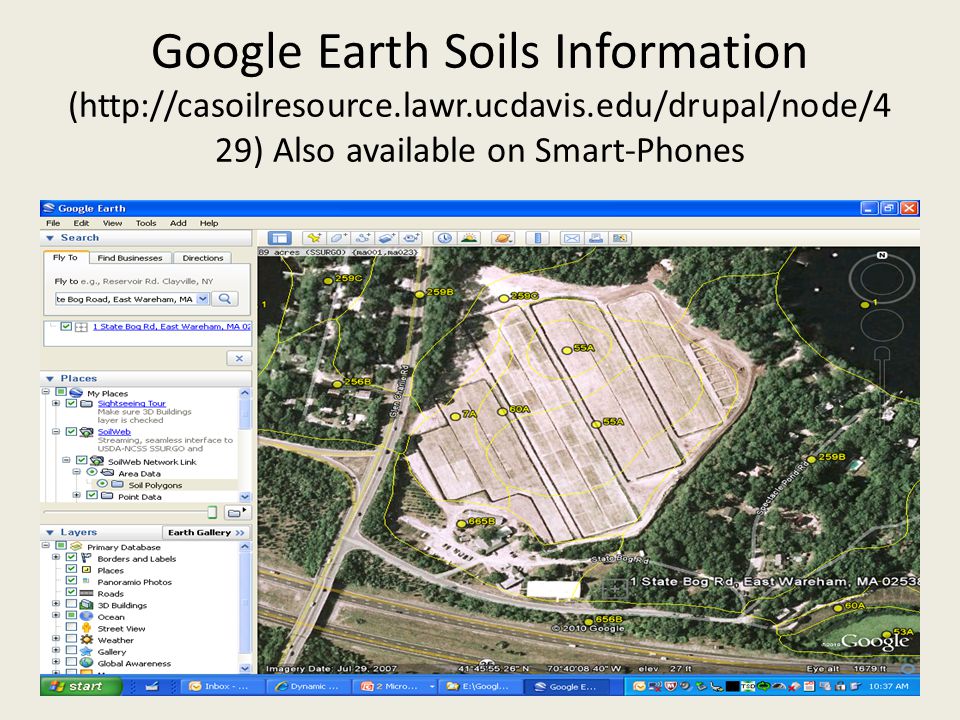The width and height of the screenshot is (960, 720).
Task: Expand the Sightseeing Tour tree node
Action: tap(56, 403)
